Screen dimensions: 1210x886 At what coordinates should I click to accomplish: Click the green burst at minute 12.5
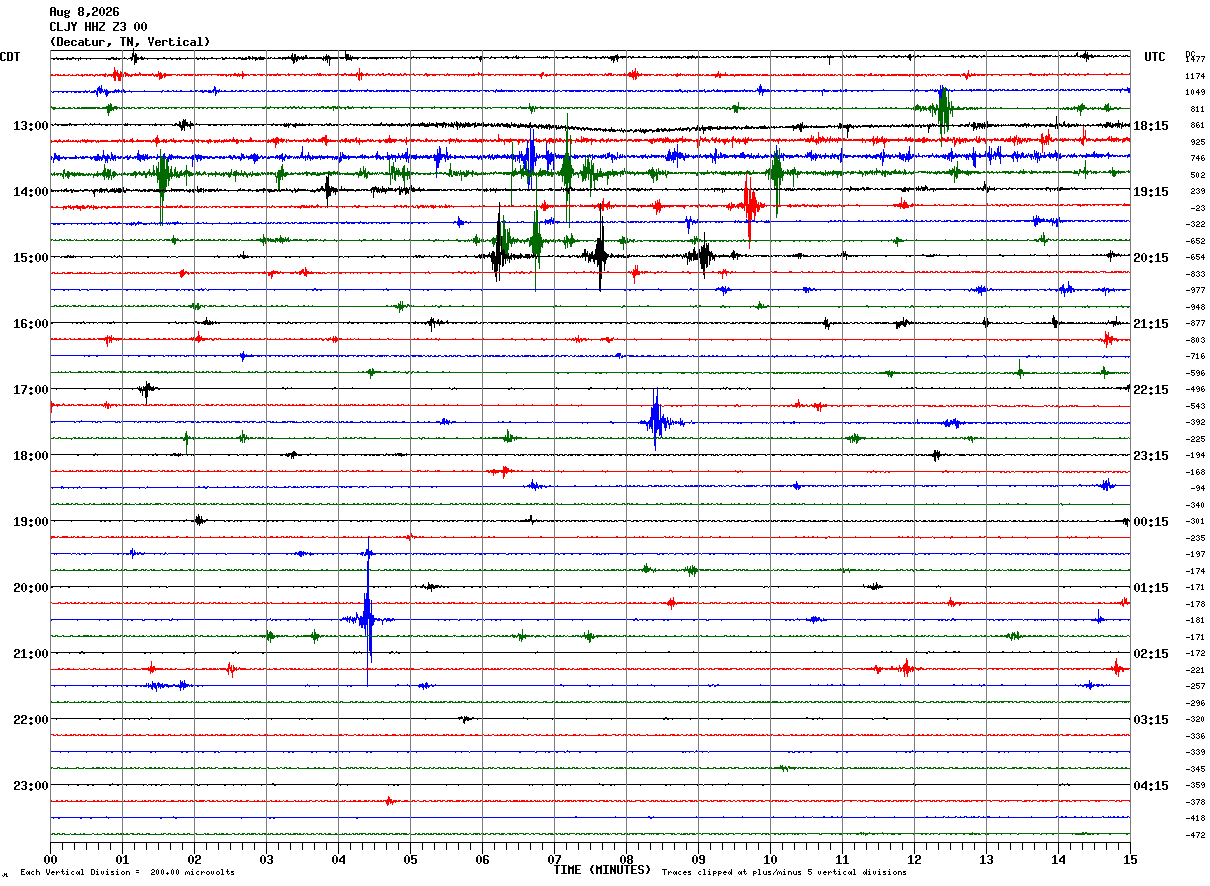[x=942, y=108]
